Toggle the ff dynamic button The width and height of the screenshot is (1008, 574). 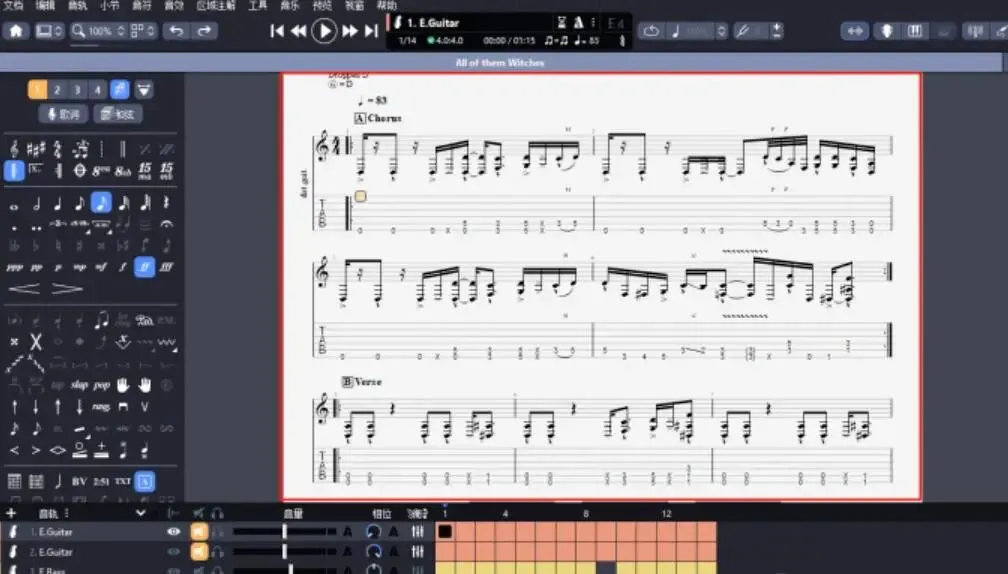pos(145,267)
